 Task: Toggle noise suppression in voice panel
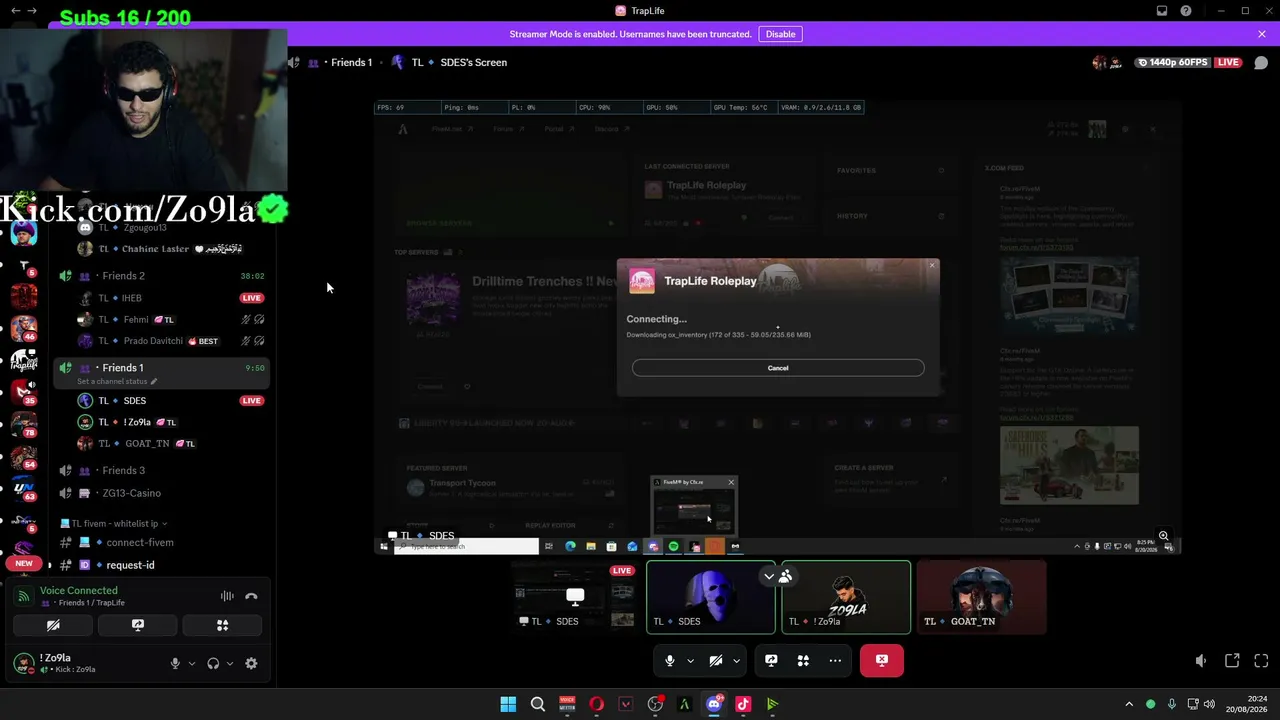[x=227, y=596]
